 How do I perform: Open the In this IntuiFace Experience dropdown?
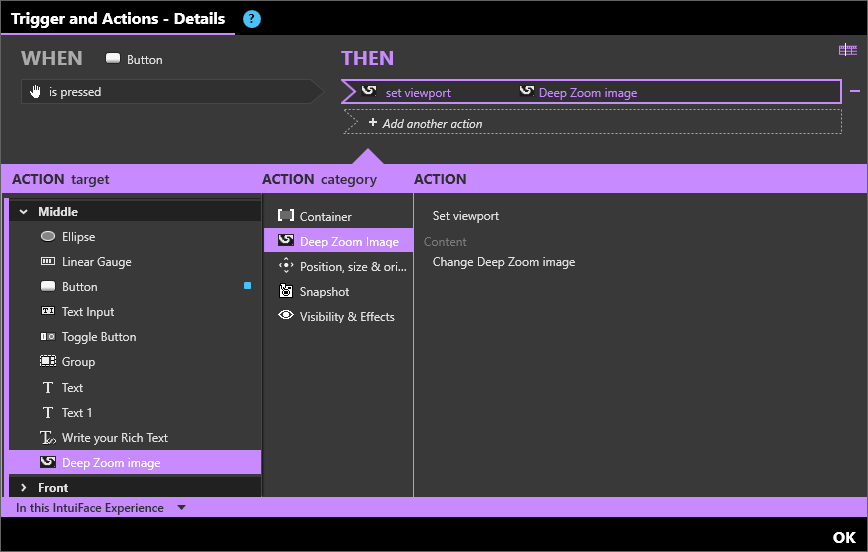tap(182, 507)
